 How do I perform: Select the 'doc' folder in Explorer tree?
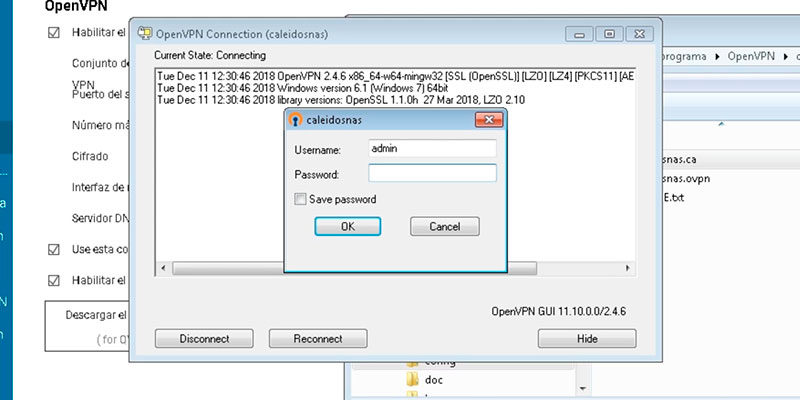tap(434, 380)
